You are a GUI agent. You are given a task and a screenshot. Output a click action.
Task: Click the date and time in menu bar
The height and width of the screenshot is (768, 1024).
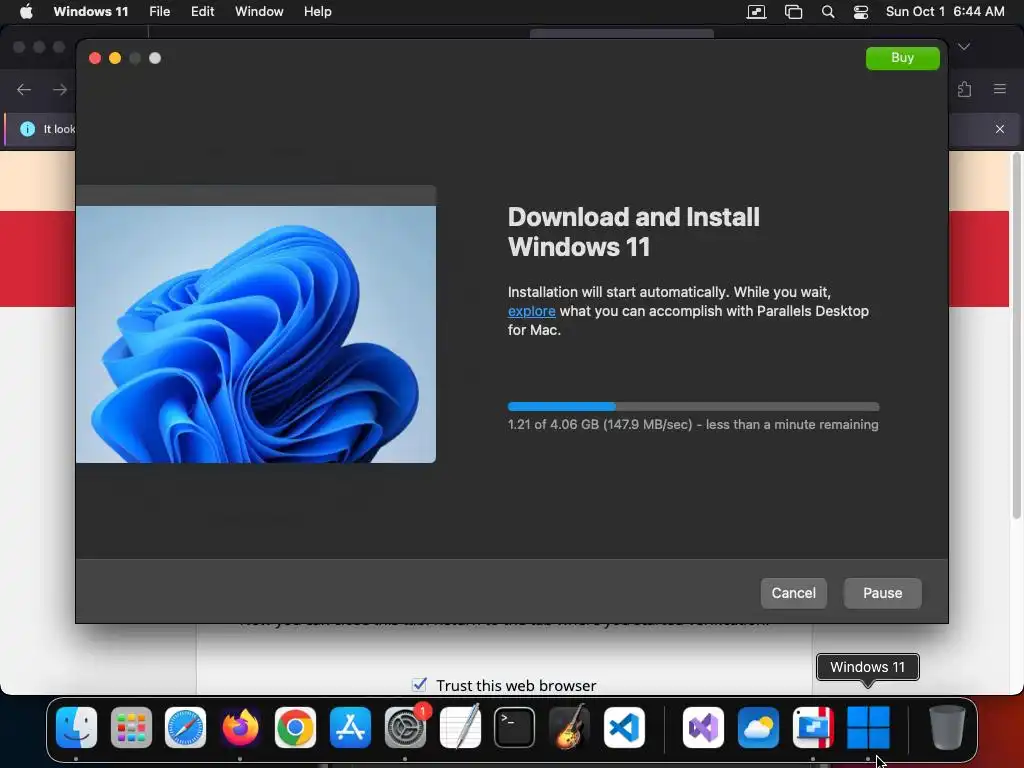click(945, 12)
